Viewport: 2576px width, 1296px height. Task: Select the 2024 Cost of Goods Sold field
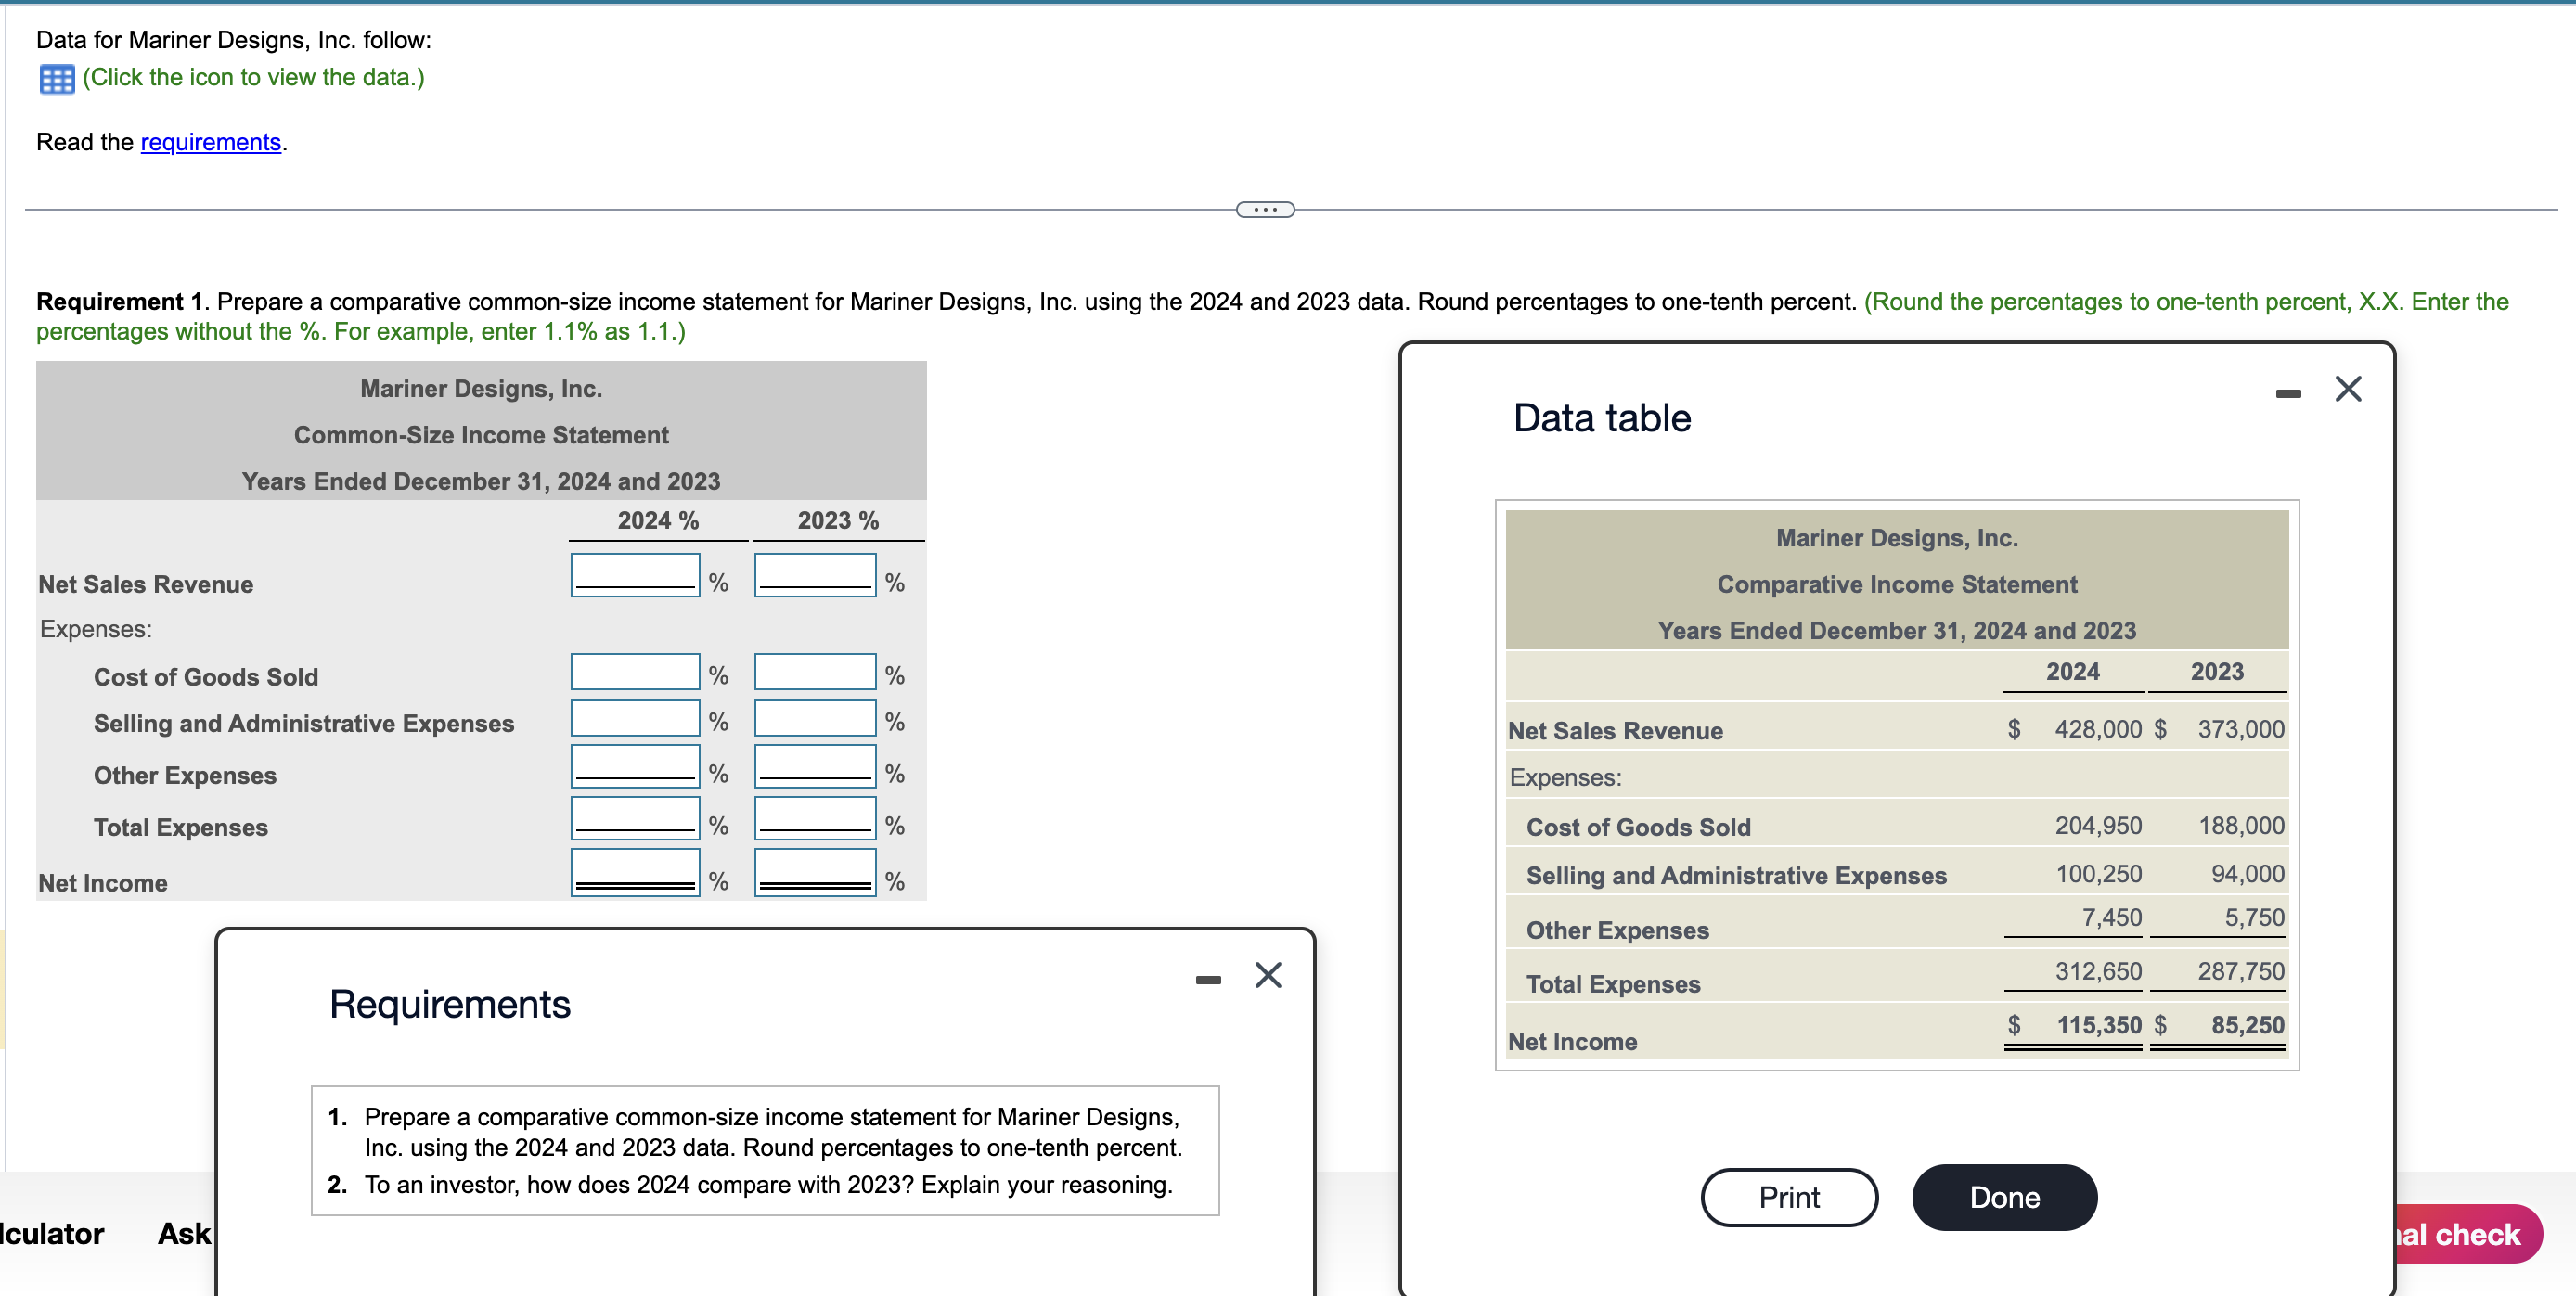click(634, 671)
